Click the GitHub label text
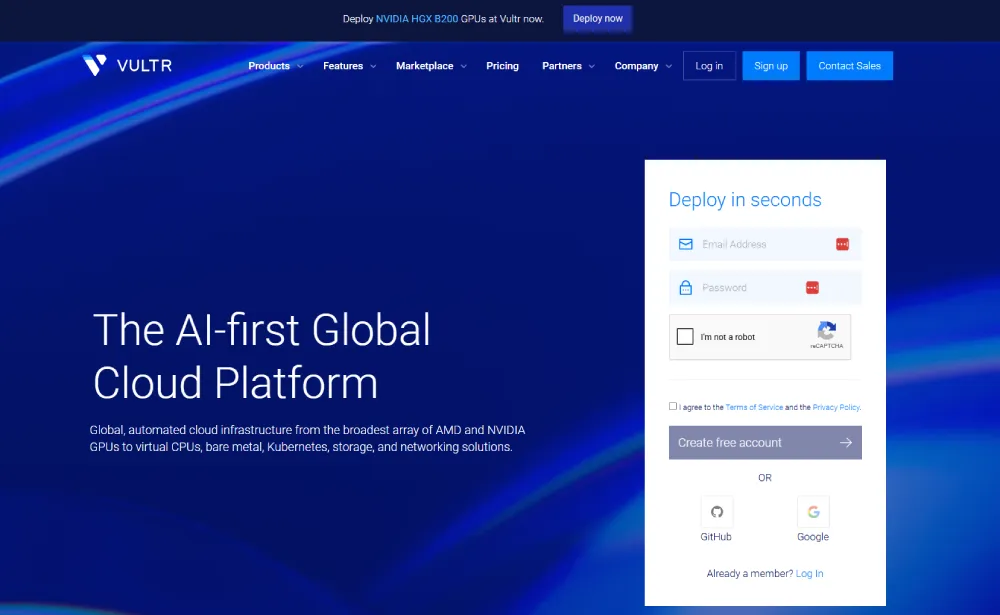1000x615 pixels. (716, 537)
